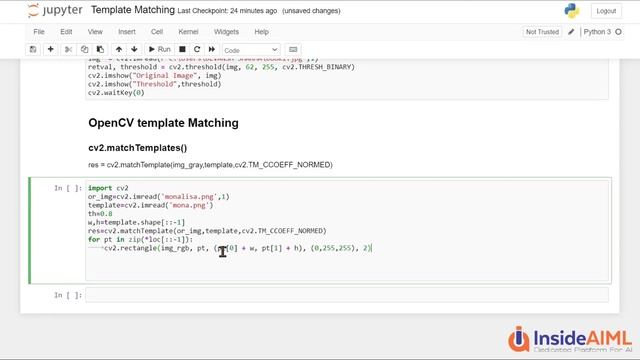The width and height of the screenshot is (640, 360).
Task: Click the pencil edit mode icon
Action: pos(571,32)
